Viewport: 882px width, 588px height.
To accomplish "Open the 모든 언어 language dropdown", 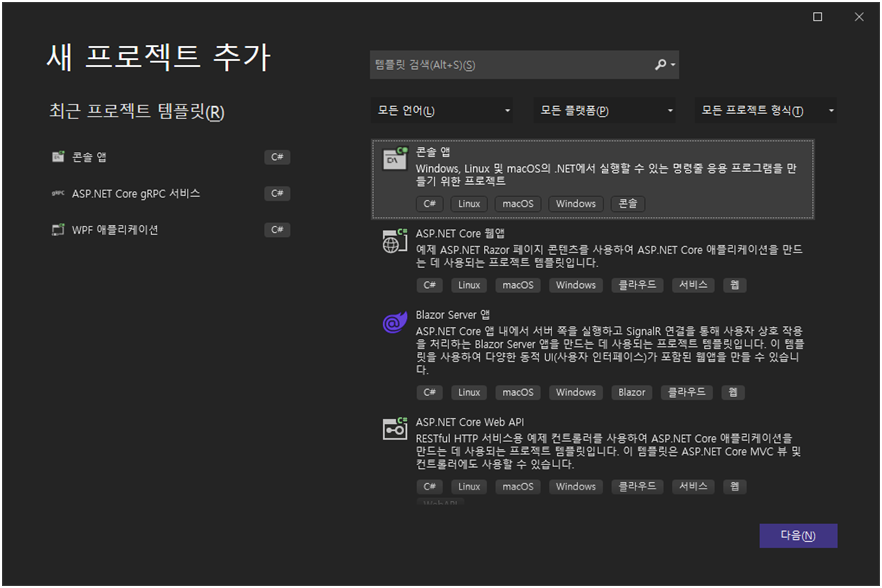I will click(442, 110).
